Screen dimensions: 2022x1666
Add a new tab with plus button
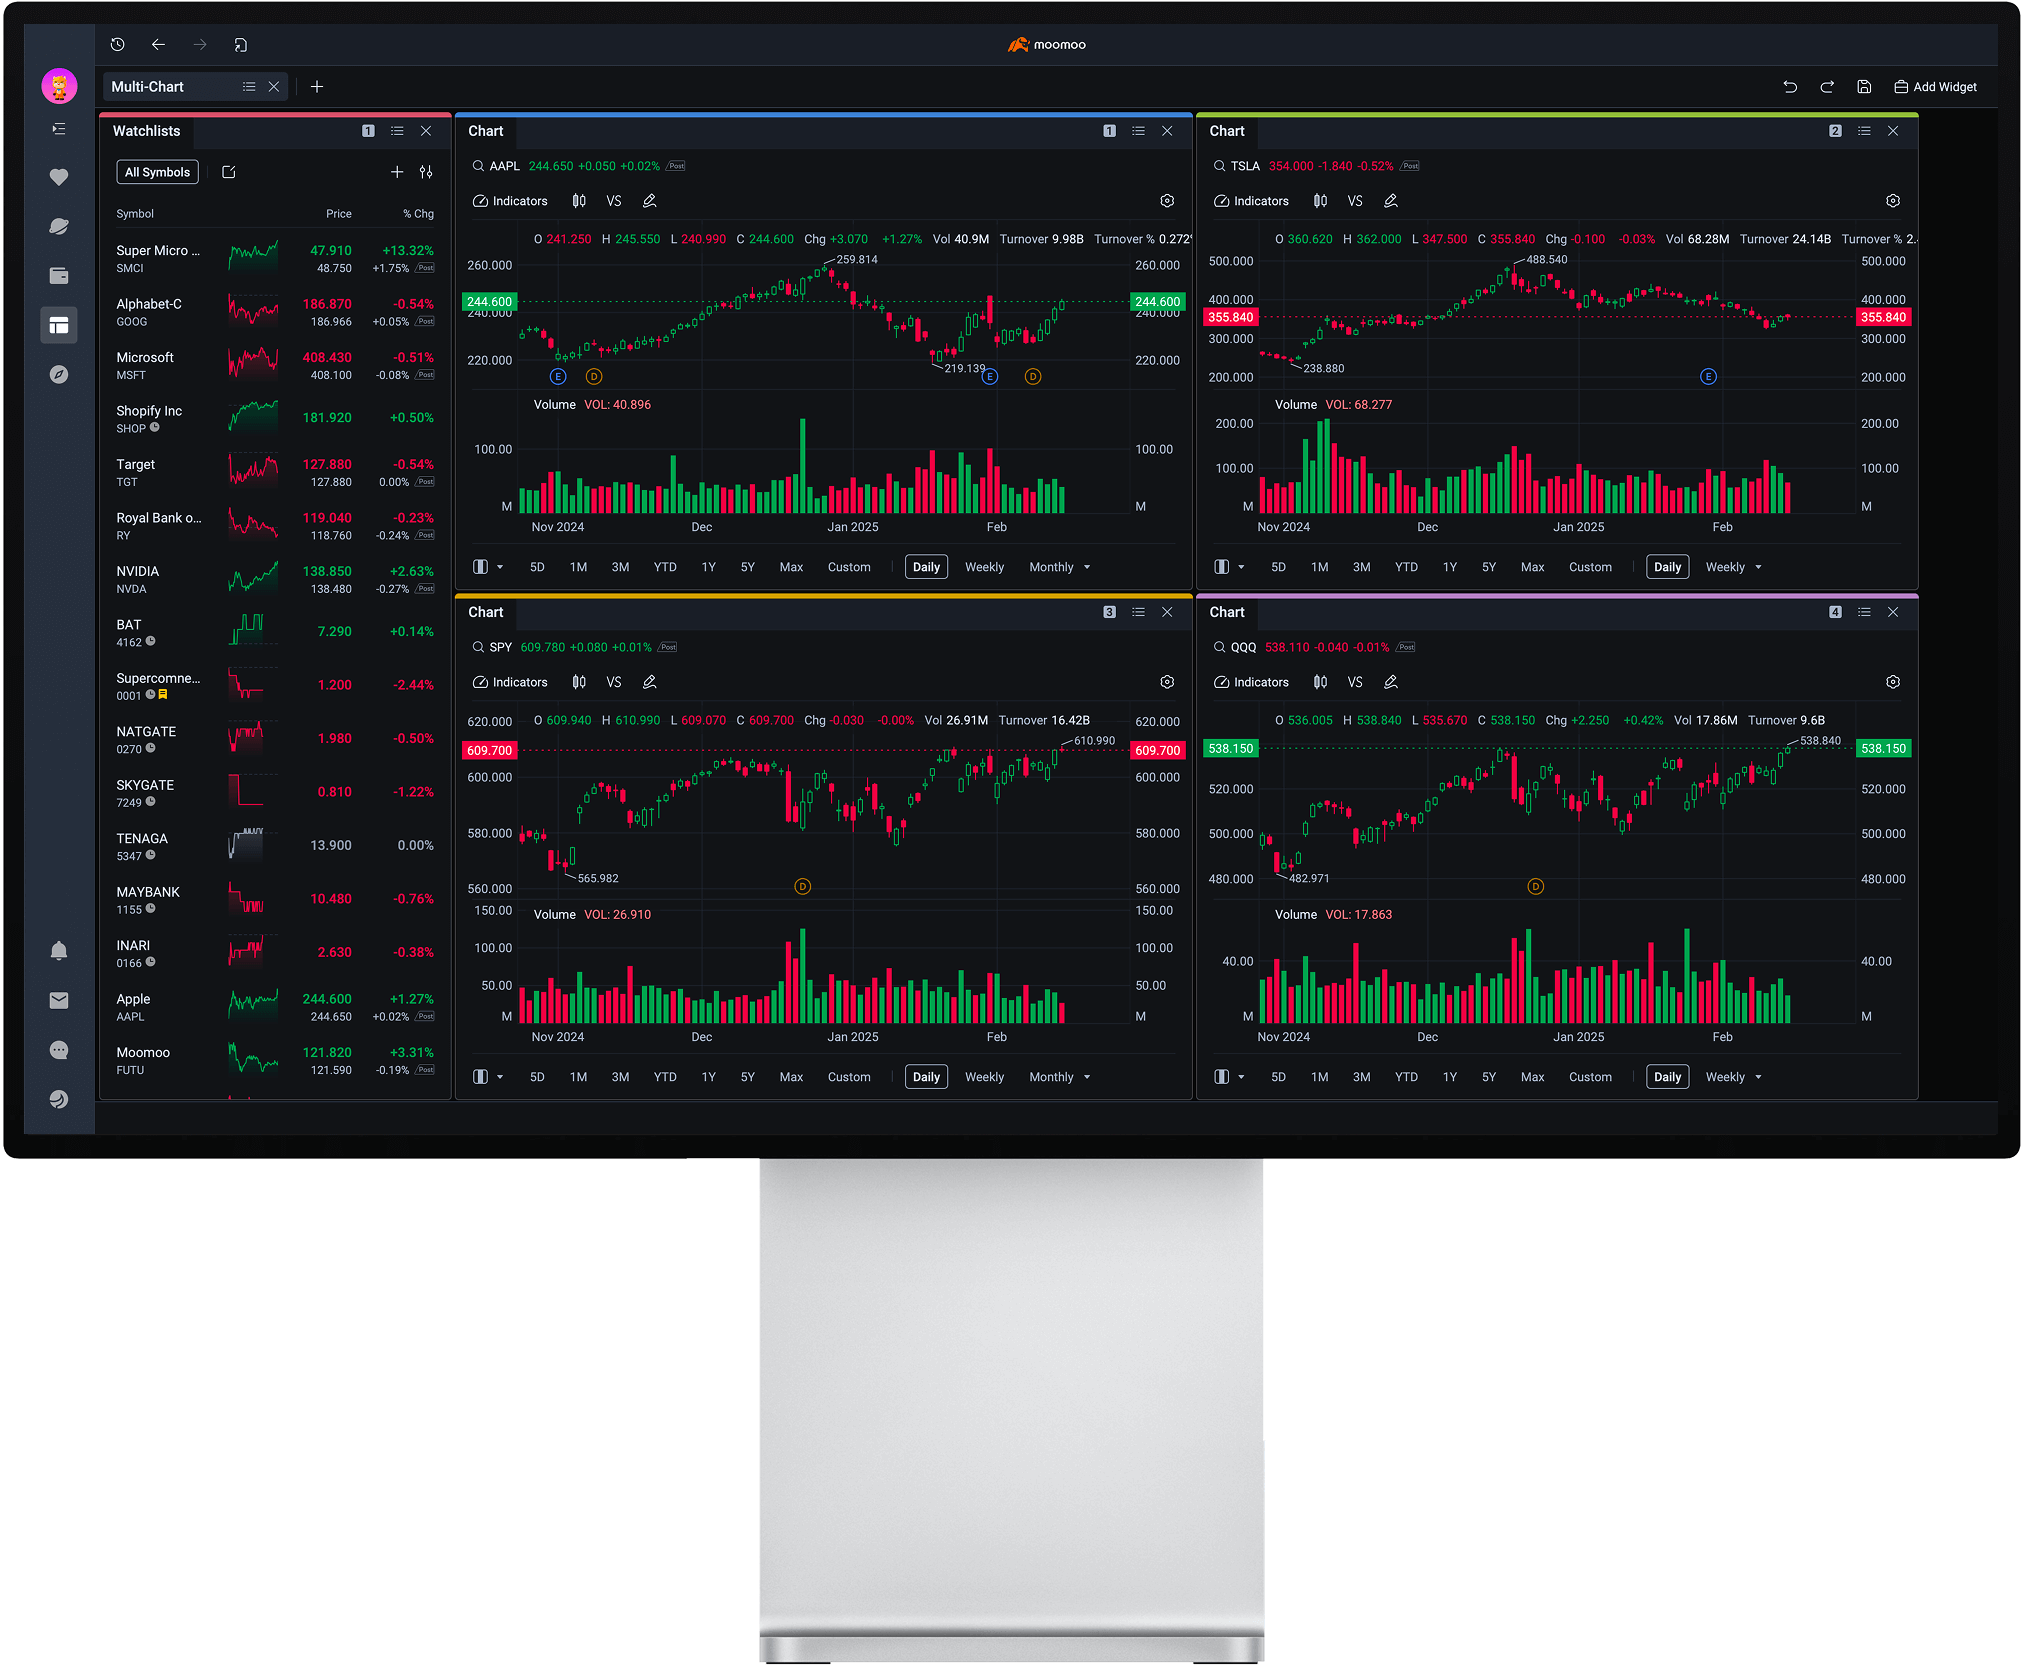[x=317, y=87]
